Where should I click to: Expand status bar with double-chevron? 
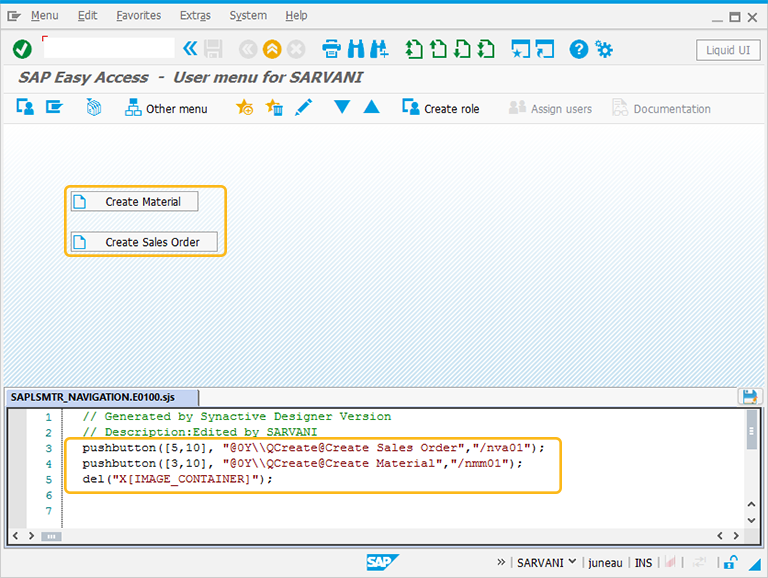click(501, 562)
